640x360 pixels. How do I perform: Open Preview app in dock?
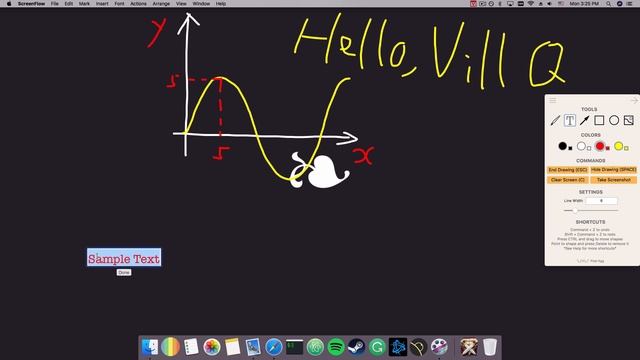[x=253, y=347]
